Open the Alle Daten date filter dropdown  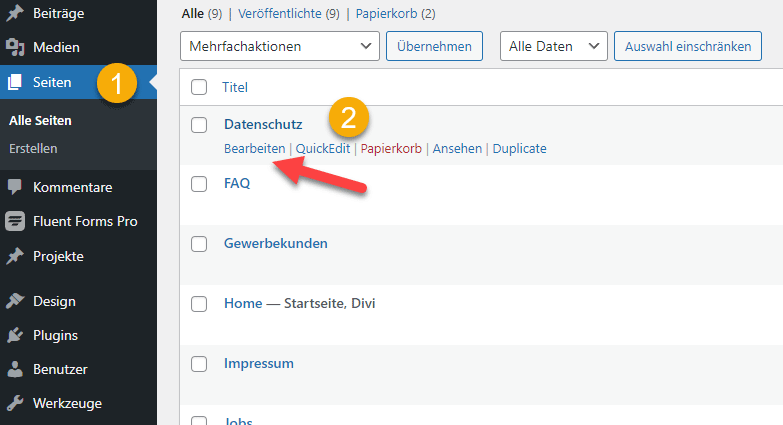(x=553, y=46)
